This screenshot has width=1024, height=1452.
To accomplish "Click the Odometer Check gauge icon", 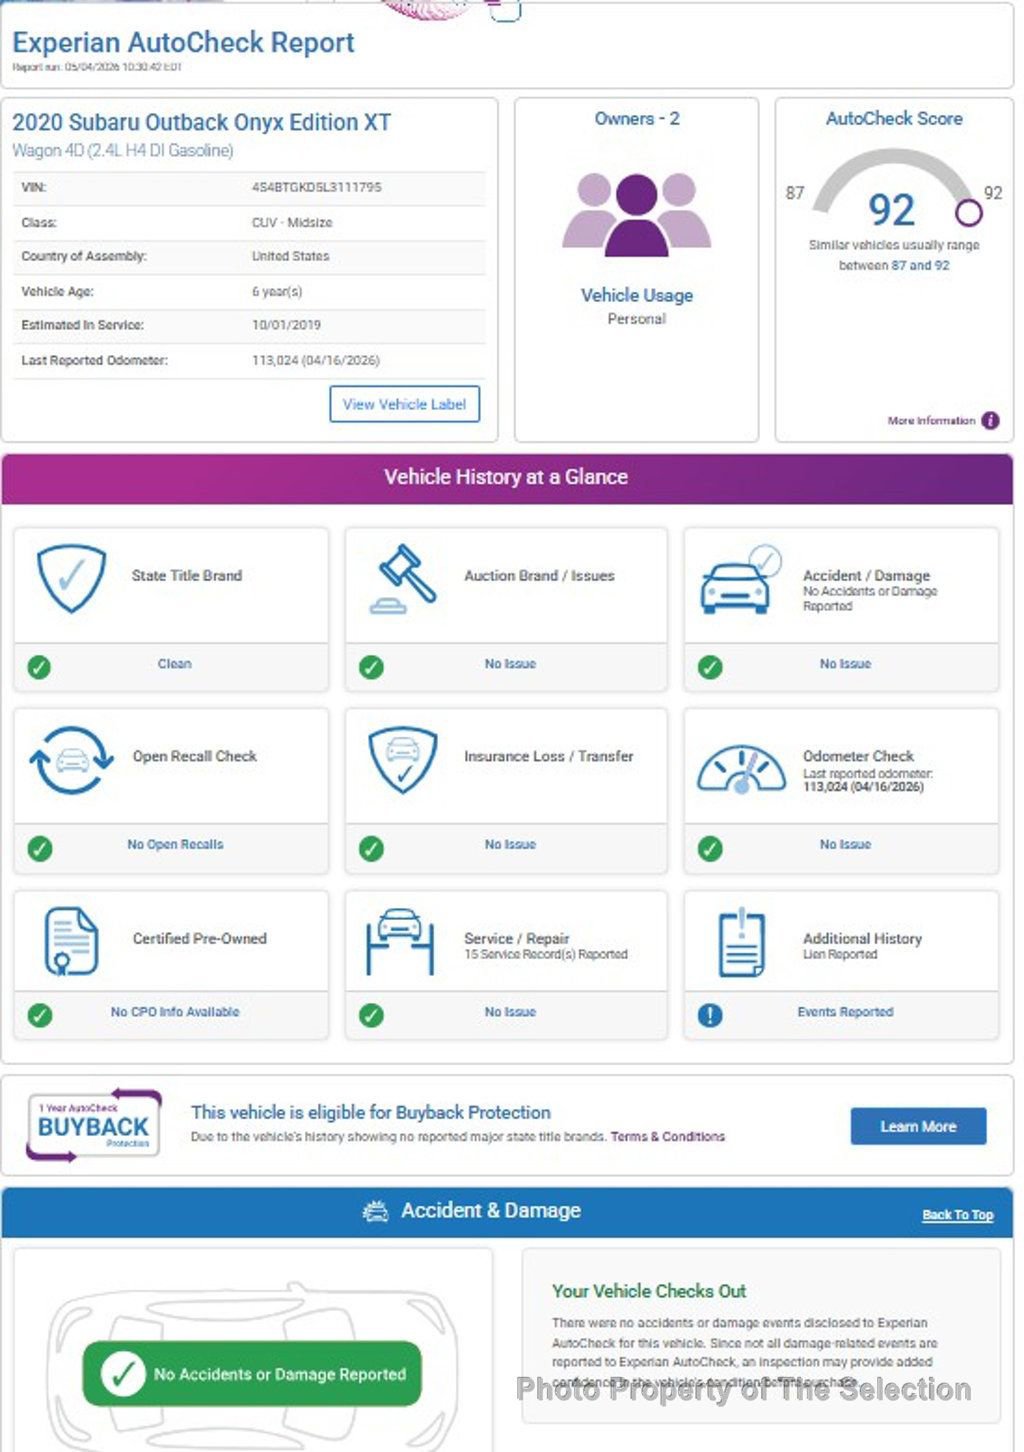I will click(741, 769).
